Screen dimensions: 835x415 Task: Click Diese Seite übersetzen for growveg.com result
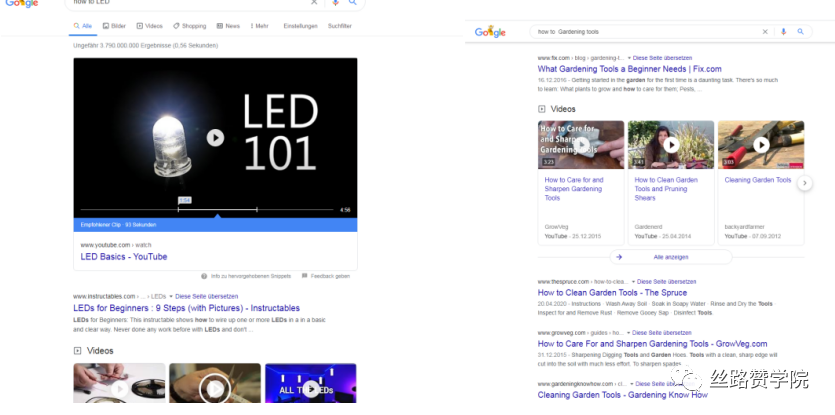(x=662, y=332)
